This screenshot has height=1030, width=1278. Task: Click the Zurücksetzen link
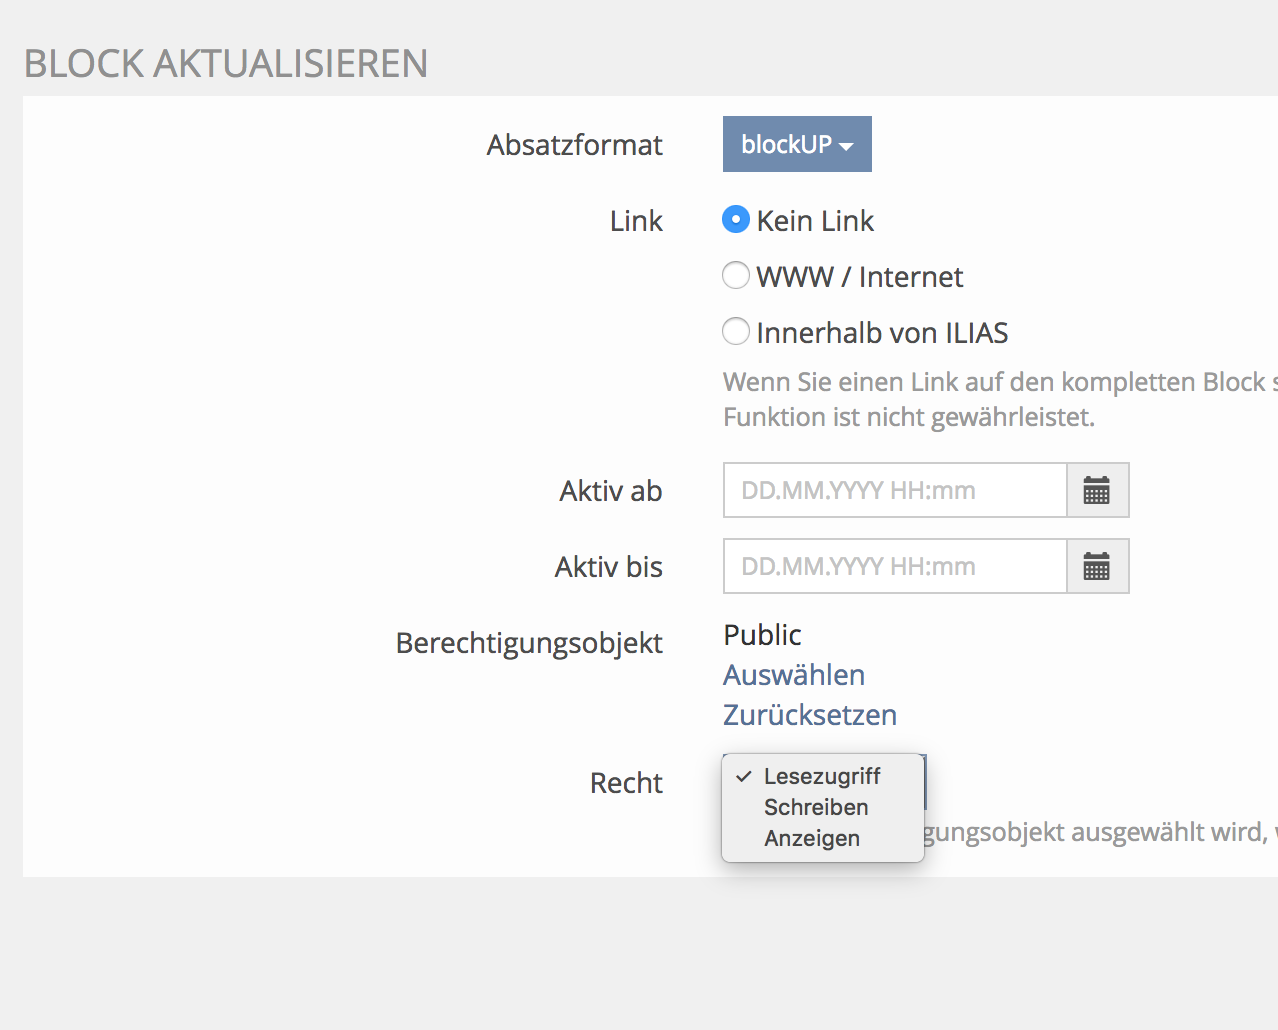pyautogui.click(x=809, y=715)
